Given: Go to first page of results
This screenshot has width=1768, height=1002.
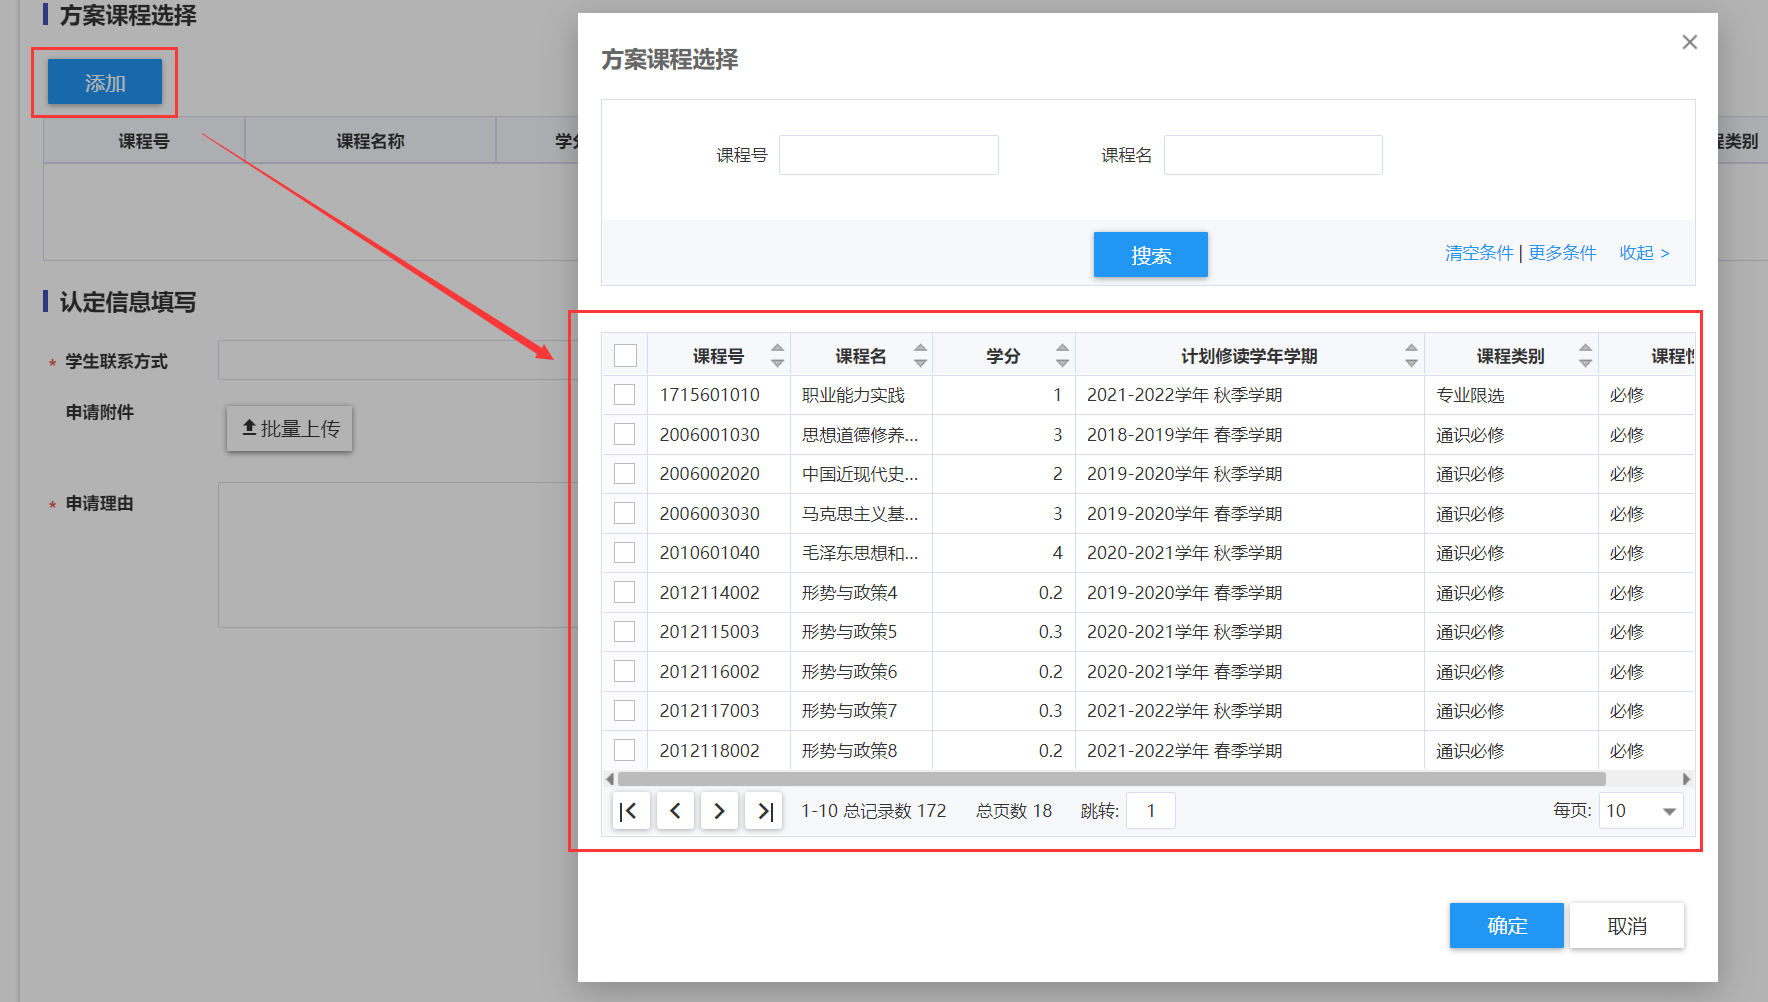Looking at the screenshot, I should 630,811.
